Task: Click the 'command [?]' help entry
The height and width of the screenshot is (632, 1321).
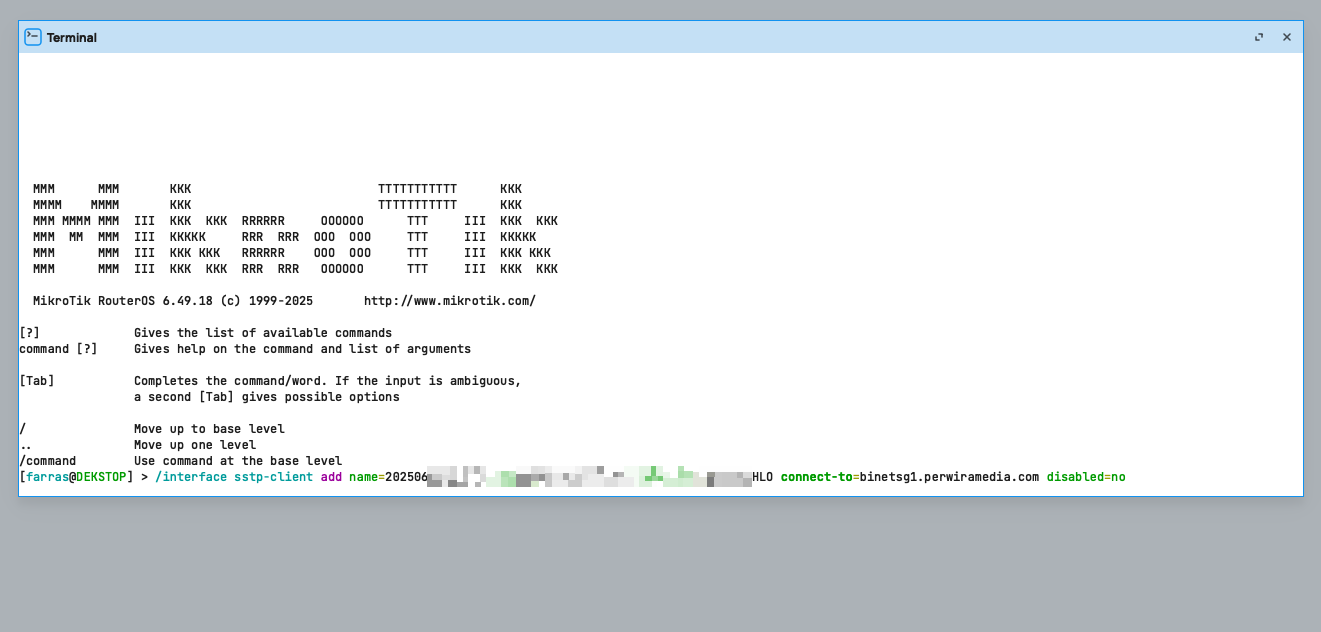Action: pos(58,349)
